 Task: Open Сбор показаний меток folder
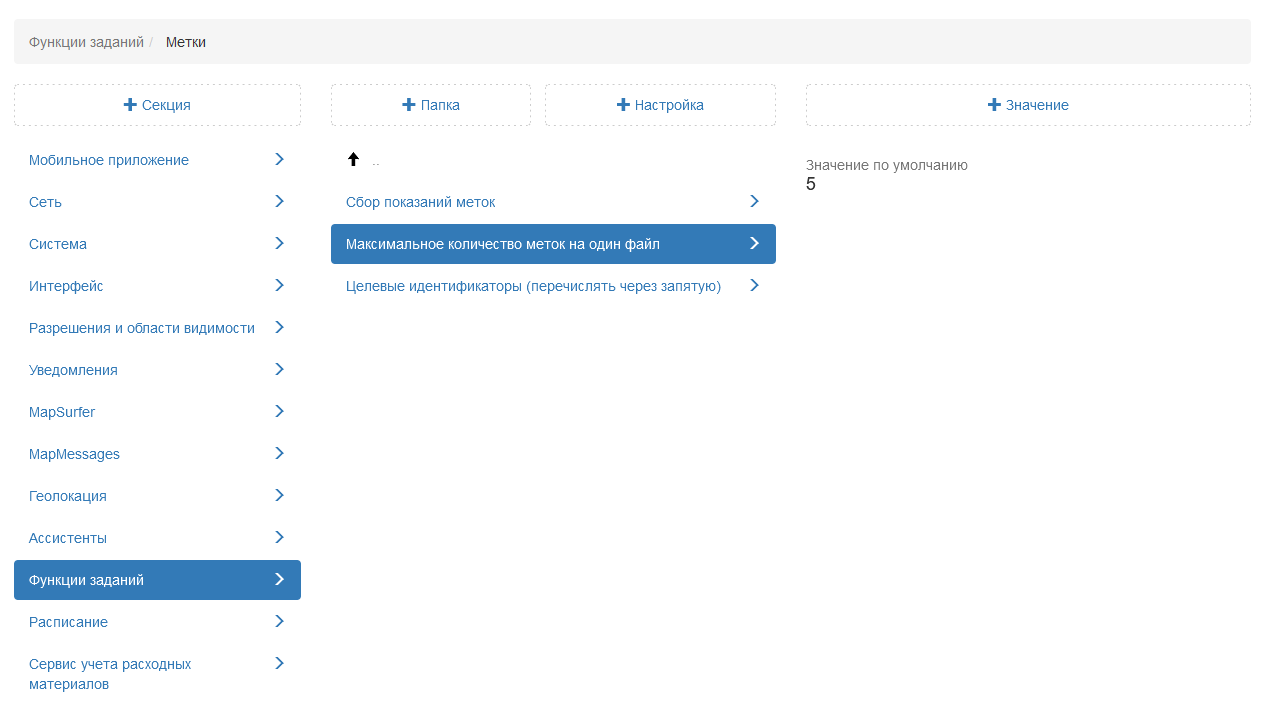[553, 202]
